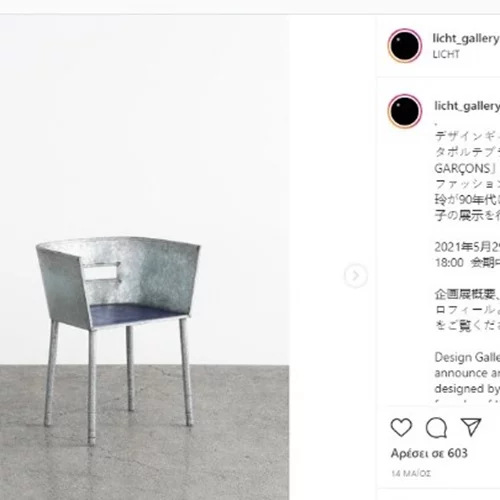Click the metal chair photo
The height and width of the screenshot is (500, 500).
[x=118, y=337]
